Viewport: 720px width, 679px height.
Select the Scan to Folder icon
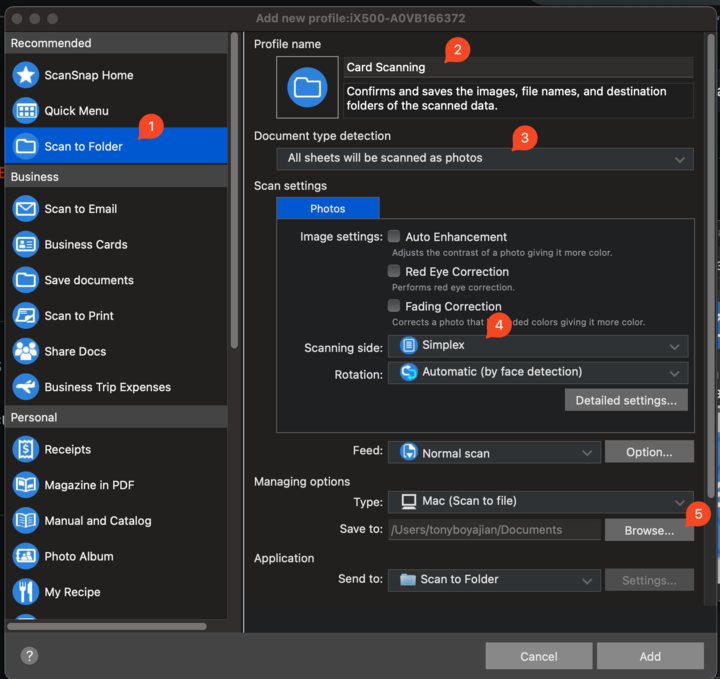(x=26, y=146)
